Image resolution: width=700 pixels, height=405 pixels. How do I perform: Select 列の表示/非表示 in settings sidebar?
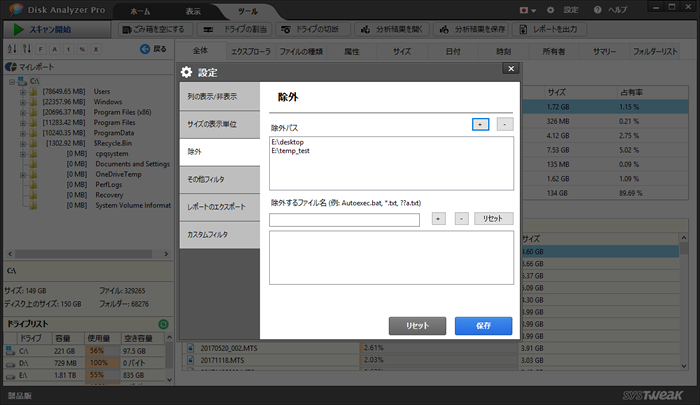(x=220, y=96)
